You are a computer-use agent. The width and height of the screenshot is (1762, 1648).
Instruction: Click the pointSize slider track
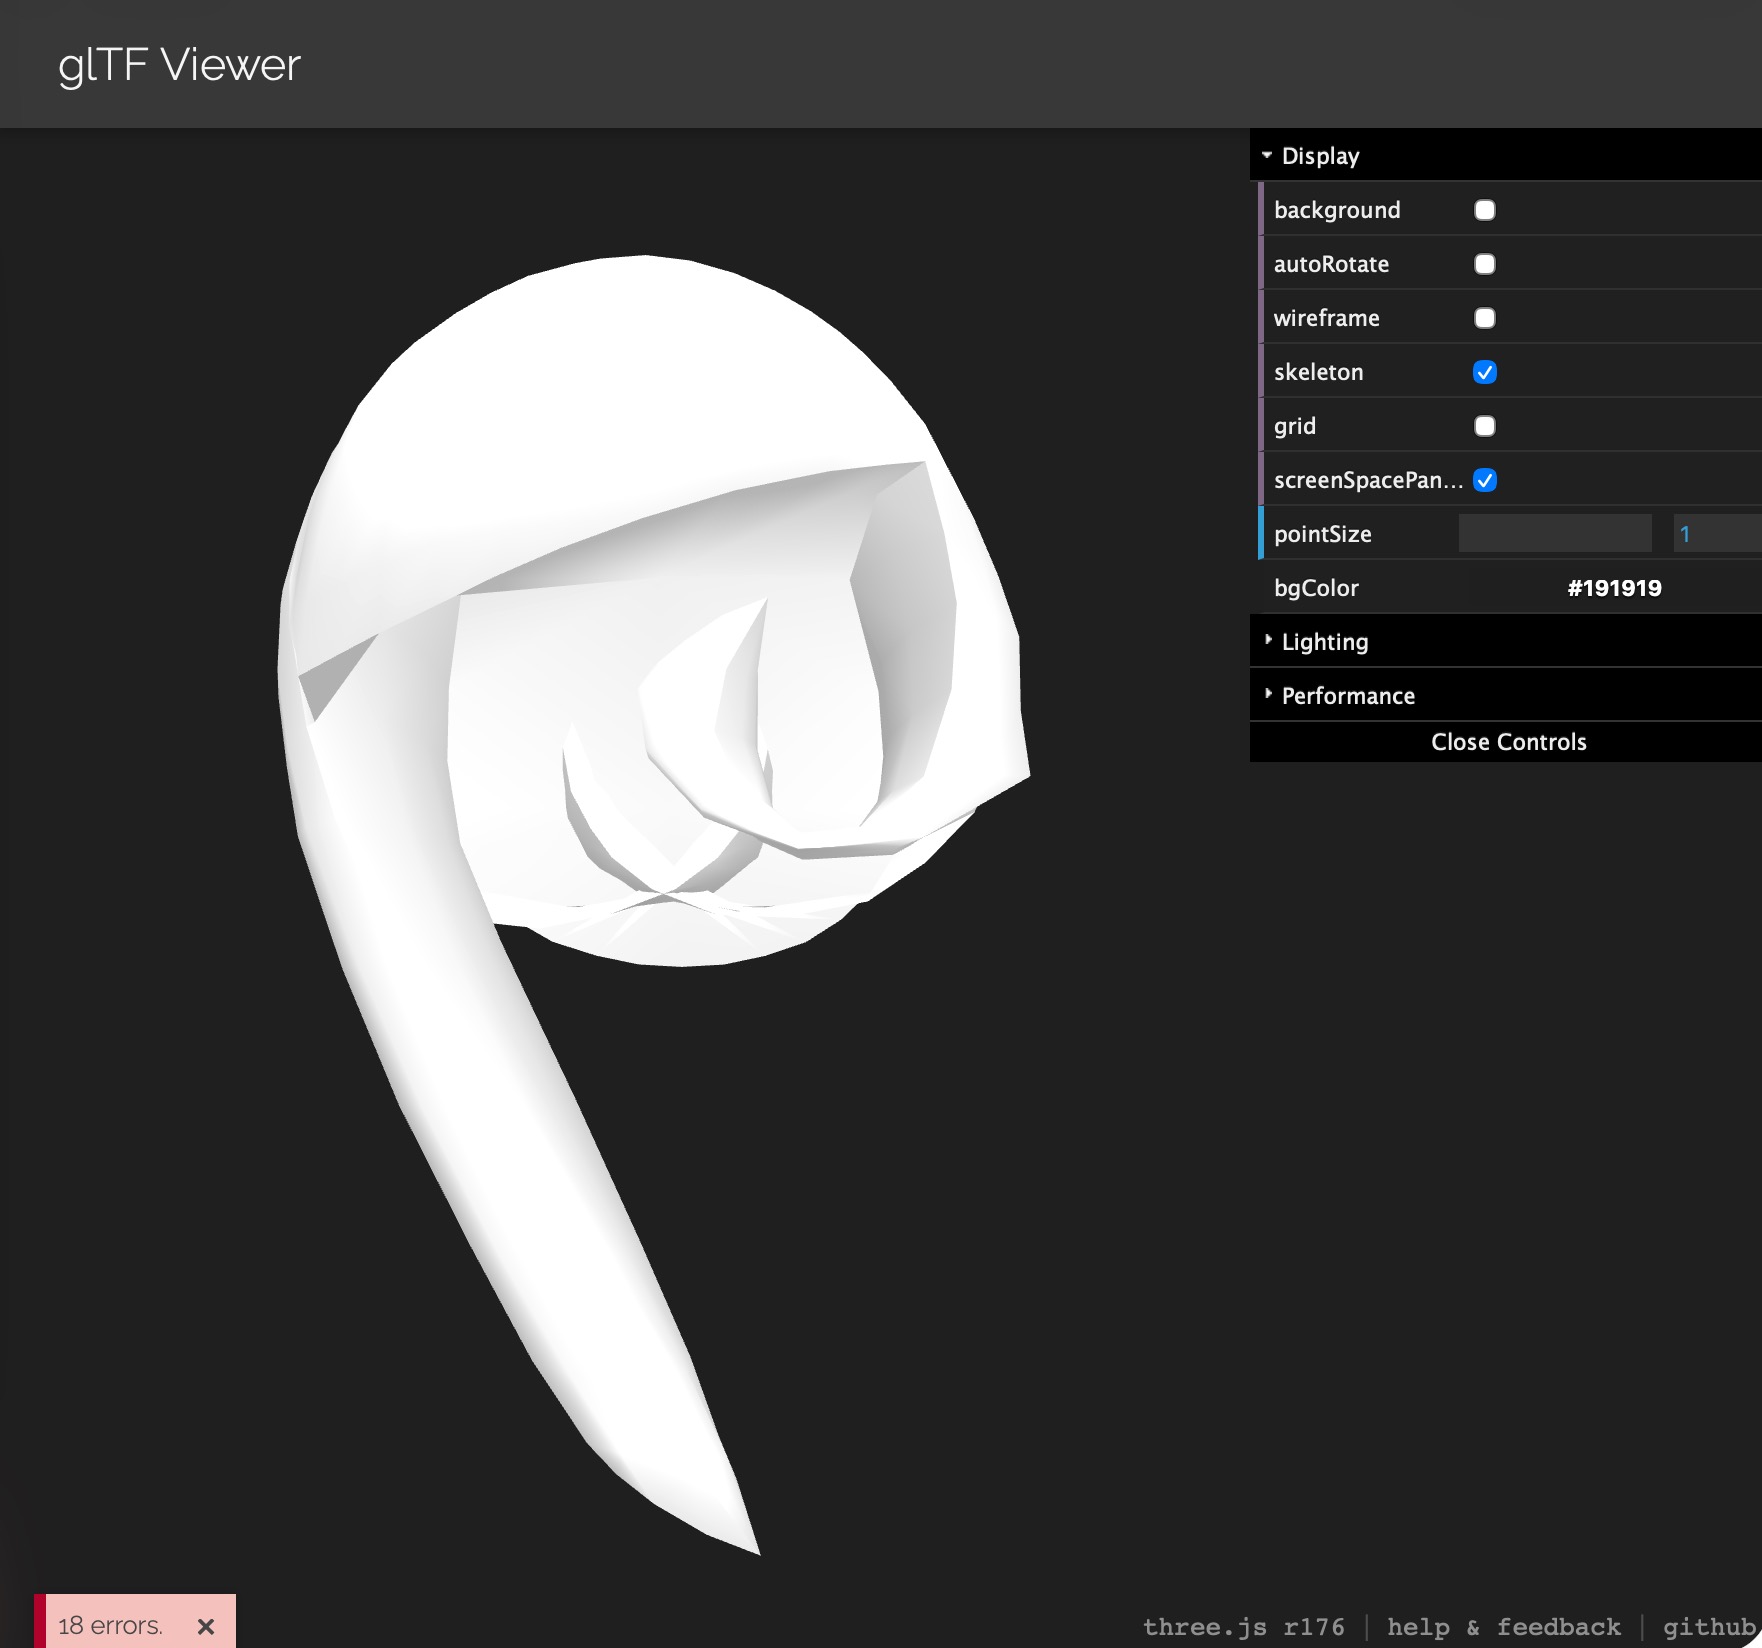[1554, 534]
